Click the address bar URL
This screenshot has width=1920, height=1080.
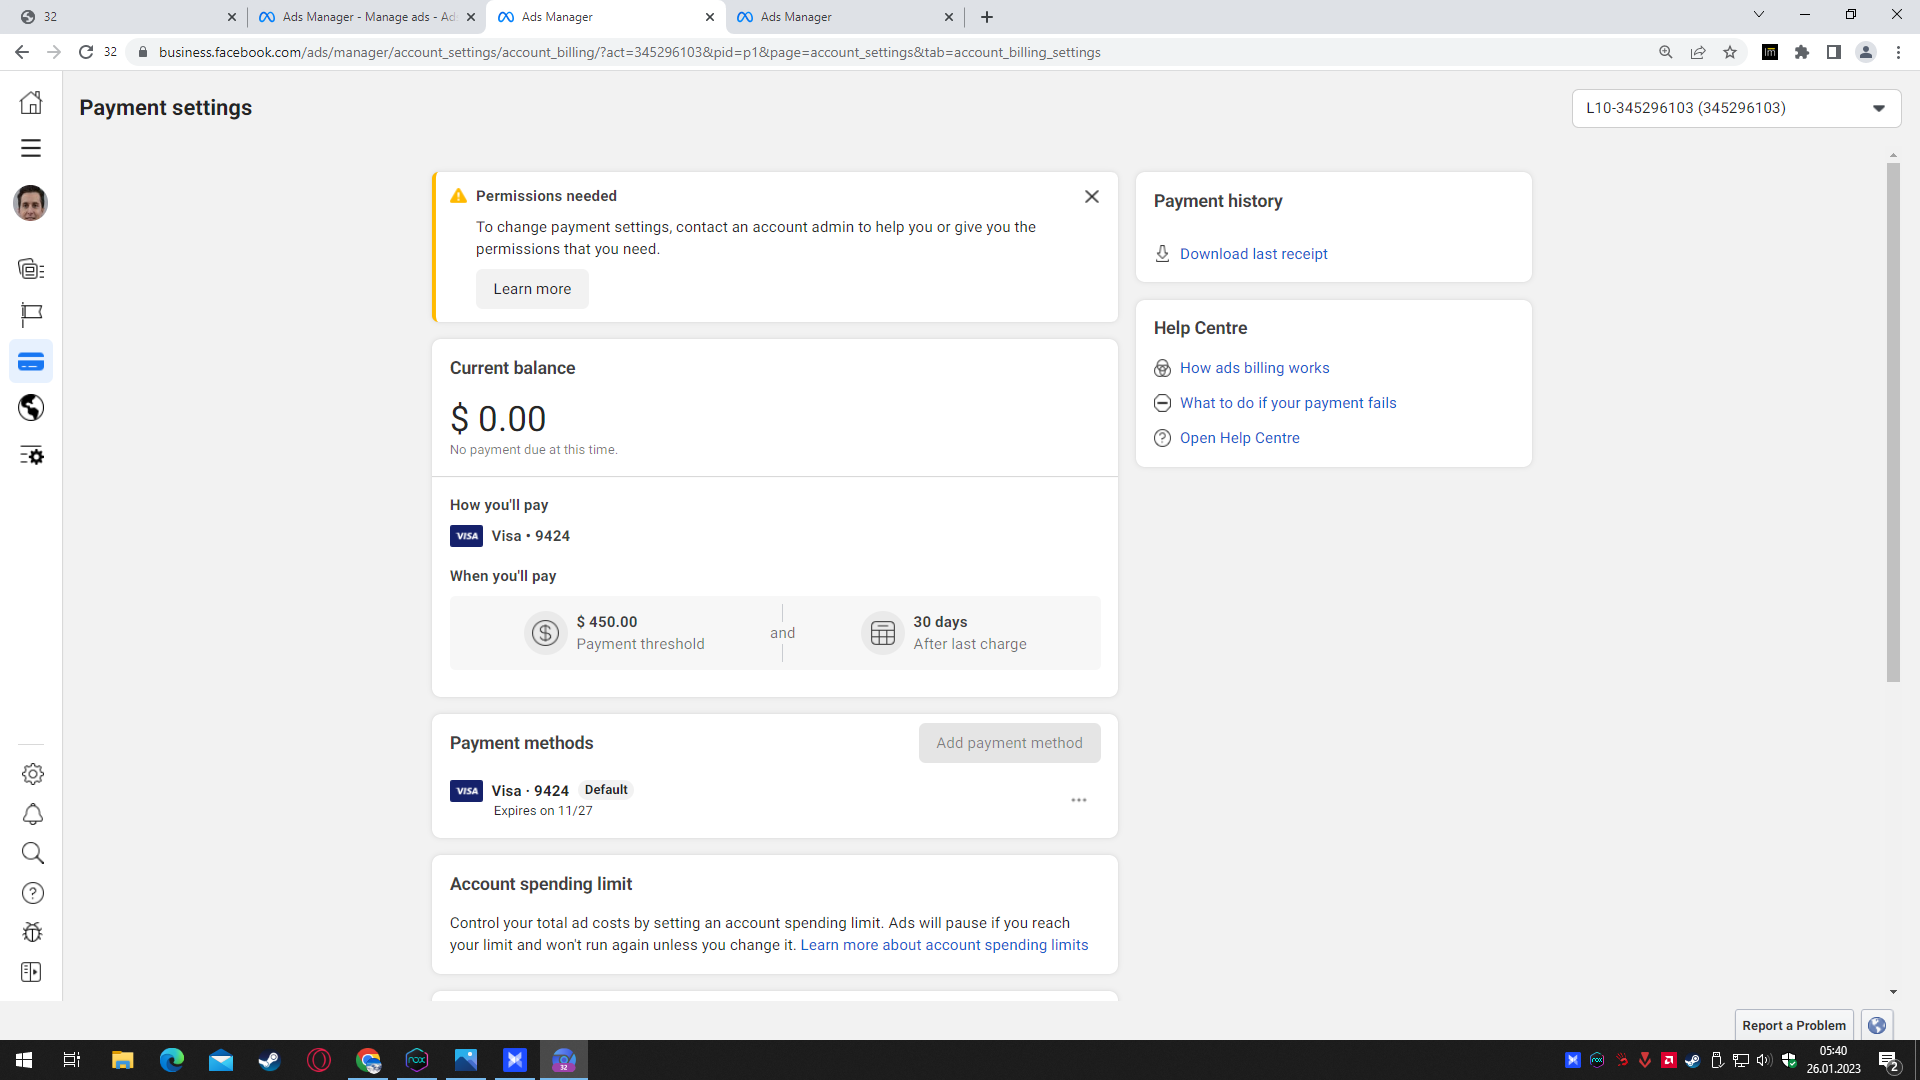tap(629, 52)
